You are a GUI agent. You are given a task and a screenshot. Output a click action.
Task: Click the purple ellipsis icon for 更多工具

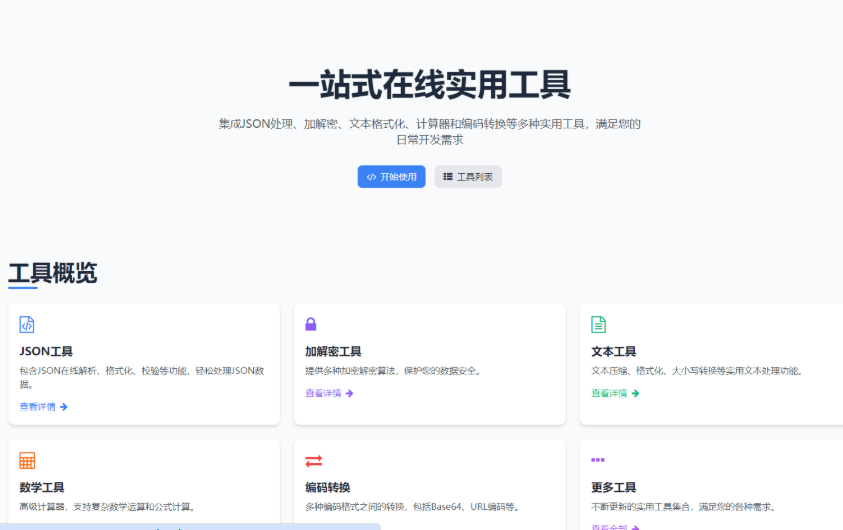pyautogui.click(x=598, y=460)
